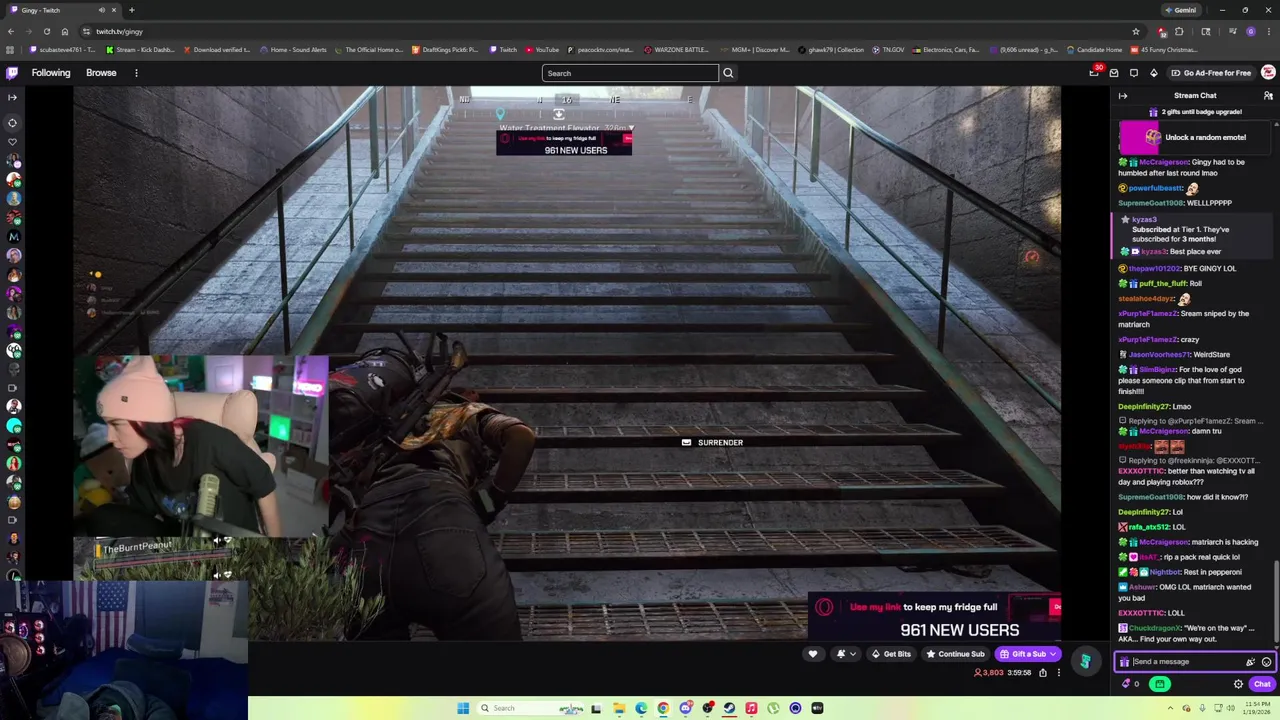The height and width of the screenshot is (720, 1280).
Task: Click the search magnifier button
Action: tap(728, 73)
